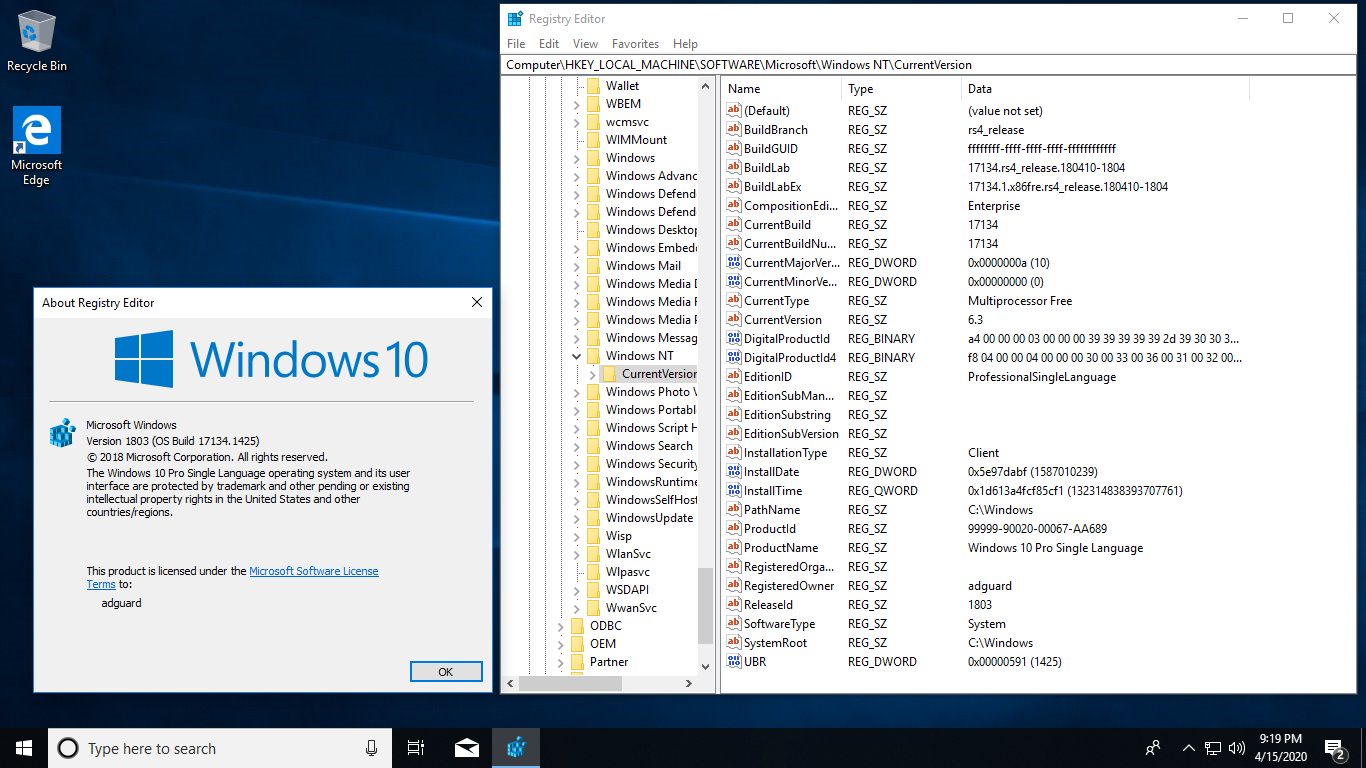1366x768 pixels.
Task: Expand the WindowsUpdate tree node
Action: 576,518
